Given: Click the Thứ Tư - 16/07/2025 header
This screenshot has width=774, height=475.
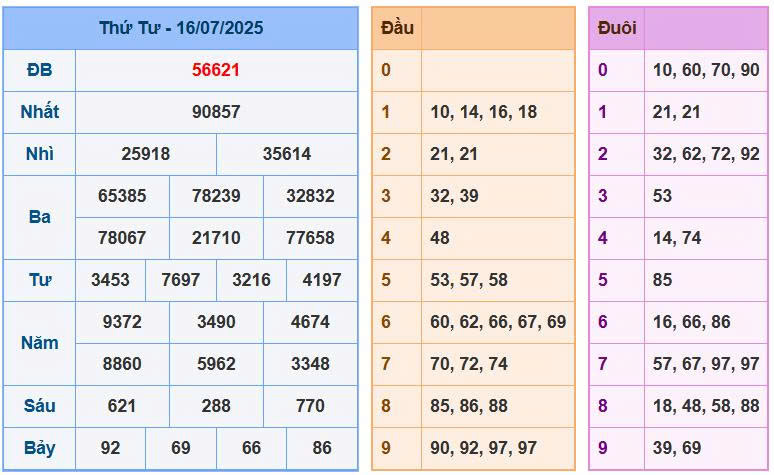Looking at the screenshot, I should tap(181, 28).
